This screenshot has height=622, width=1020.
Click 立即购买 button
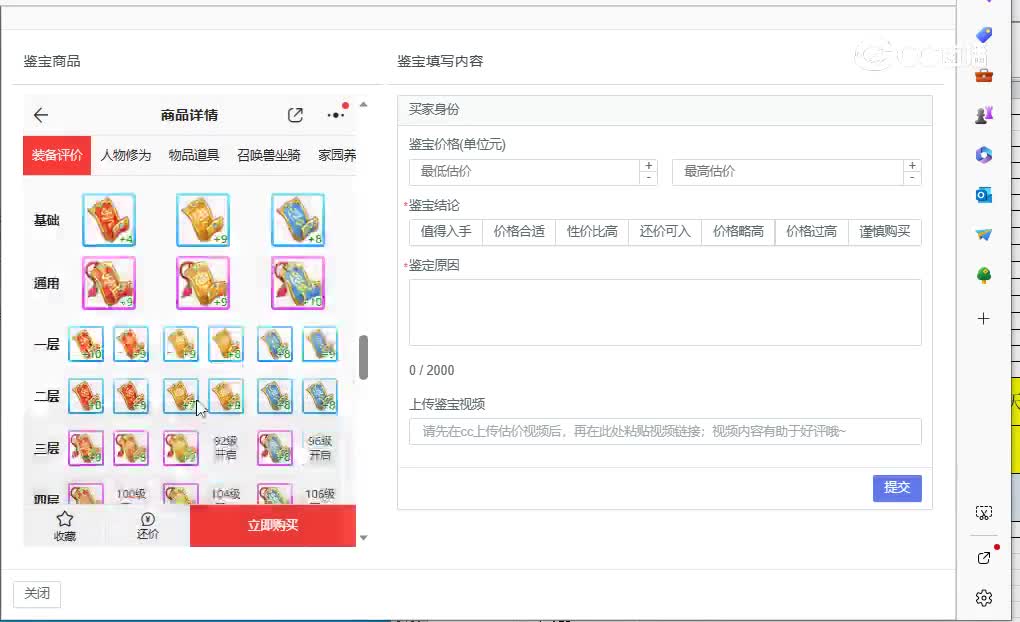(x=273, y=526)
